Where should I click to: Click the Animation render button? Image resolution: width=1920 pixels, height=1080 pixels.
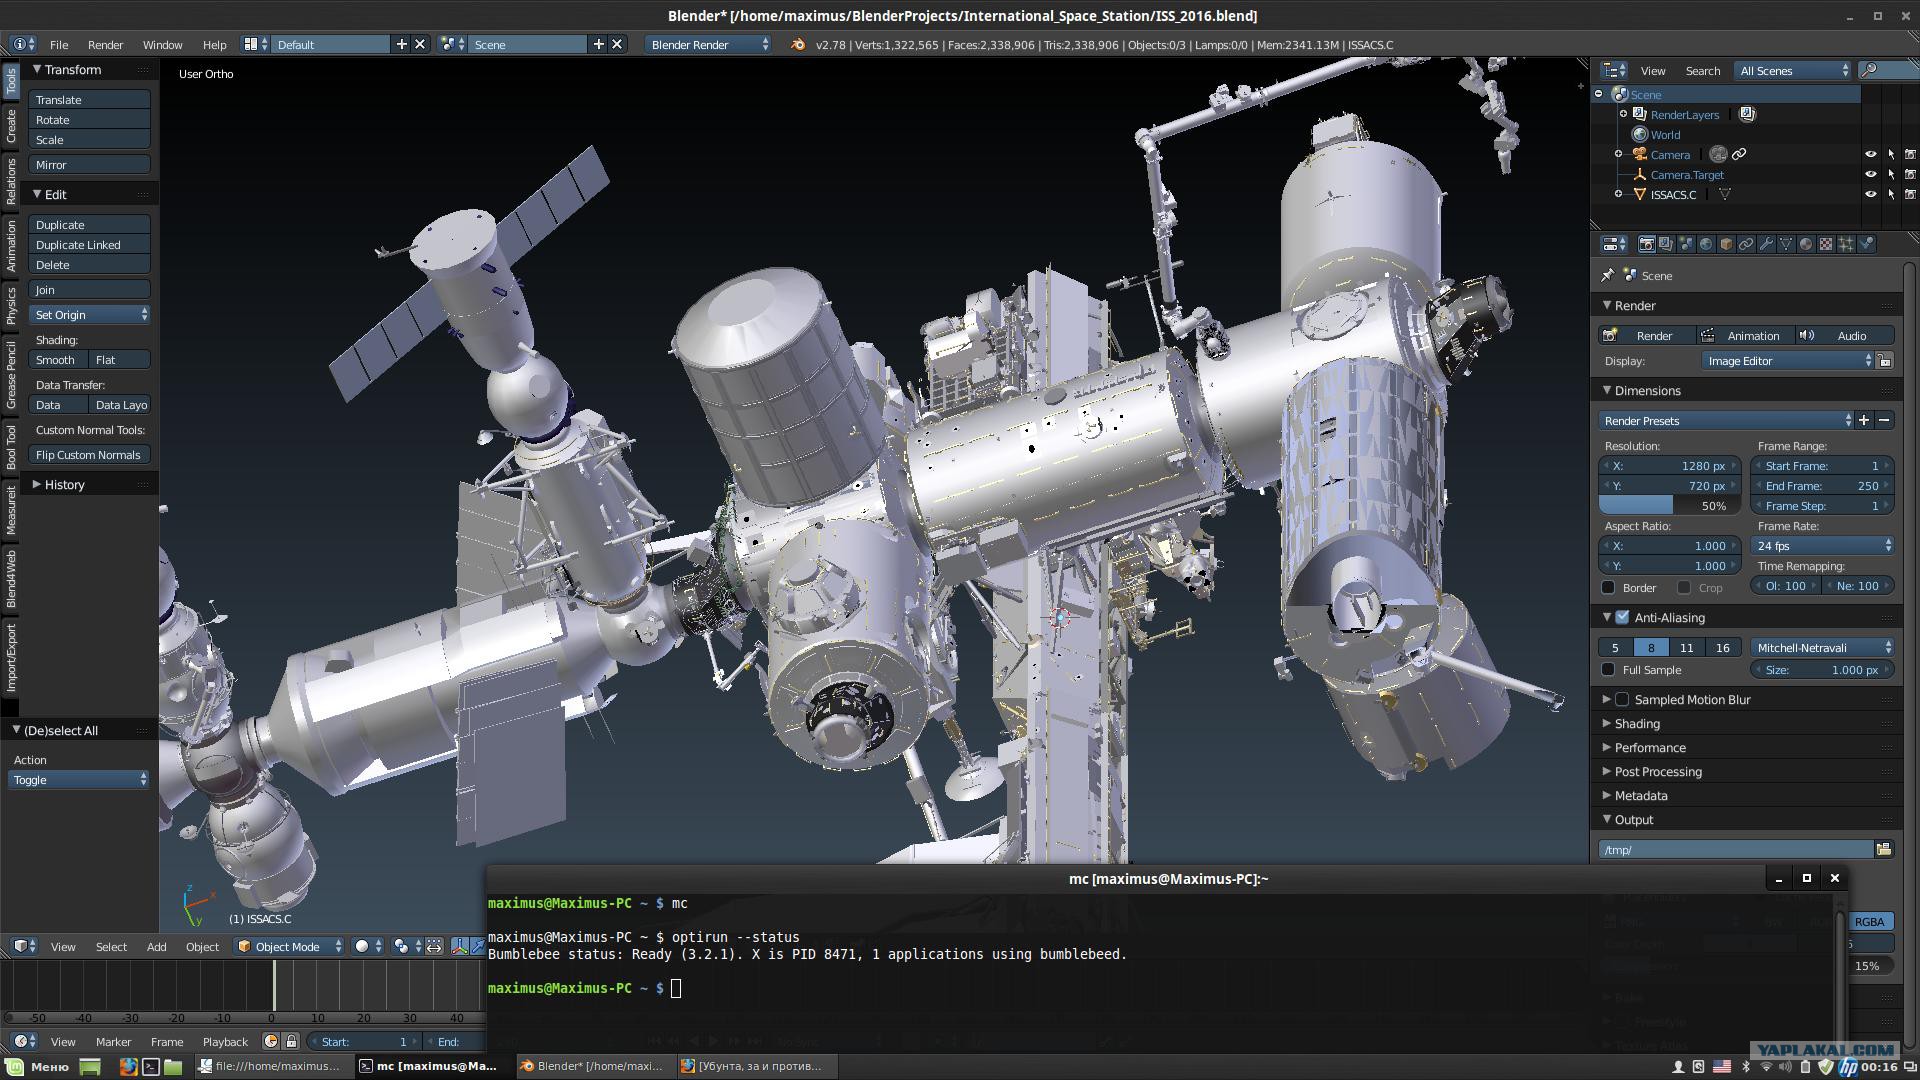coord(1745,336)
